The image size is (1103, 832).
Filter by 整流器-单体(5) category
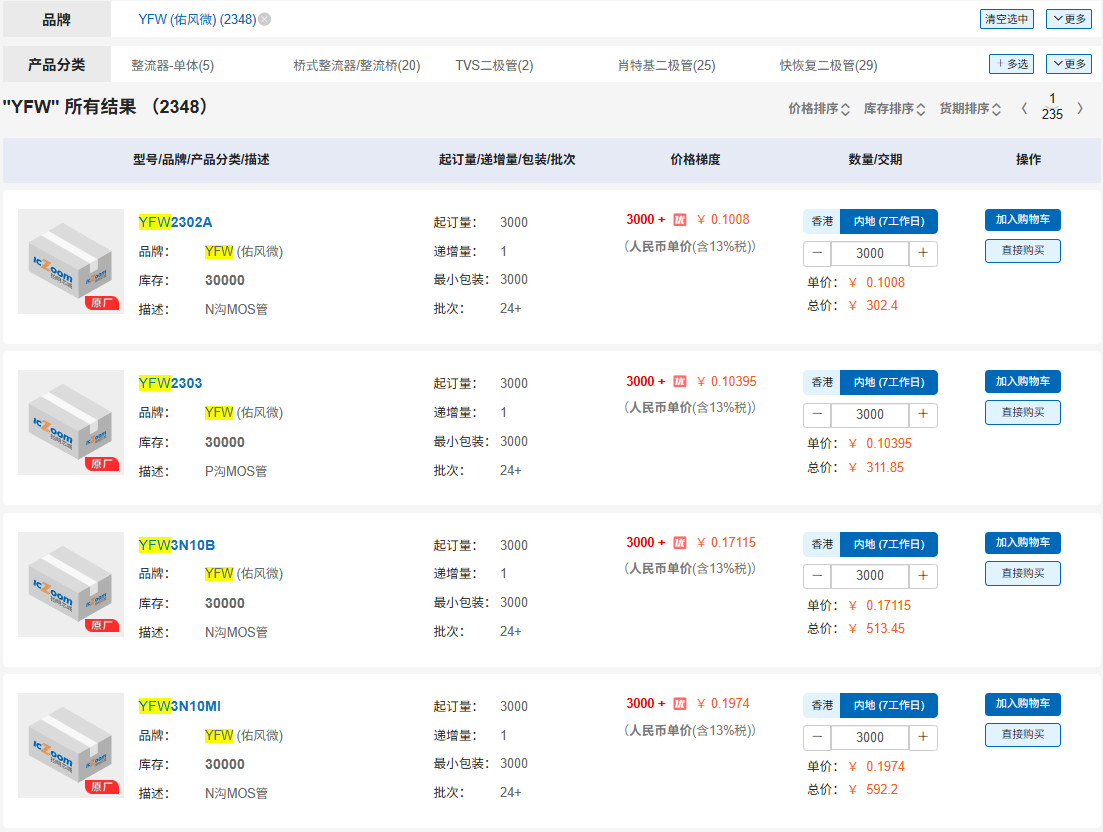[x=172, y=65]
